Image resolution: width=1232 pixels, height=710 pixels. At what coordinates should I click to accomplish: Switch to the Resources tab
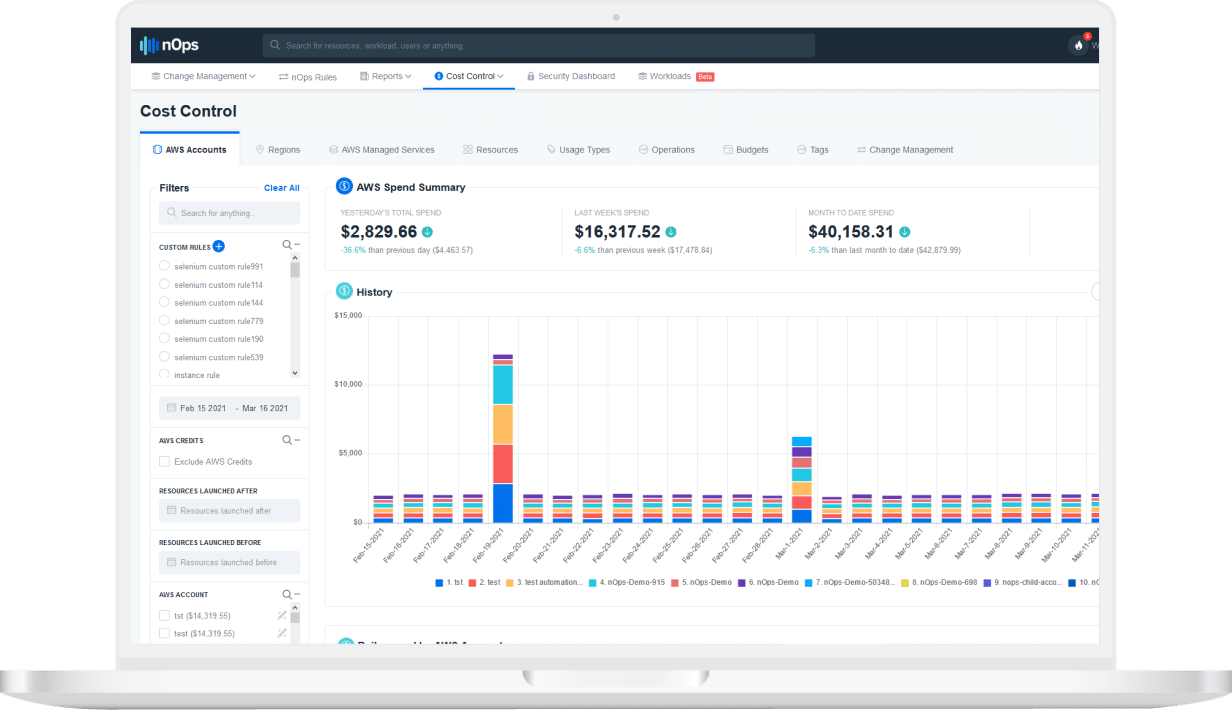click(490, 150)
